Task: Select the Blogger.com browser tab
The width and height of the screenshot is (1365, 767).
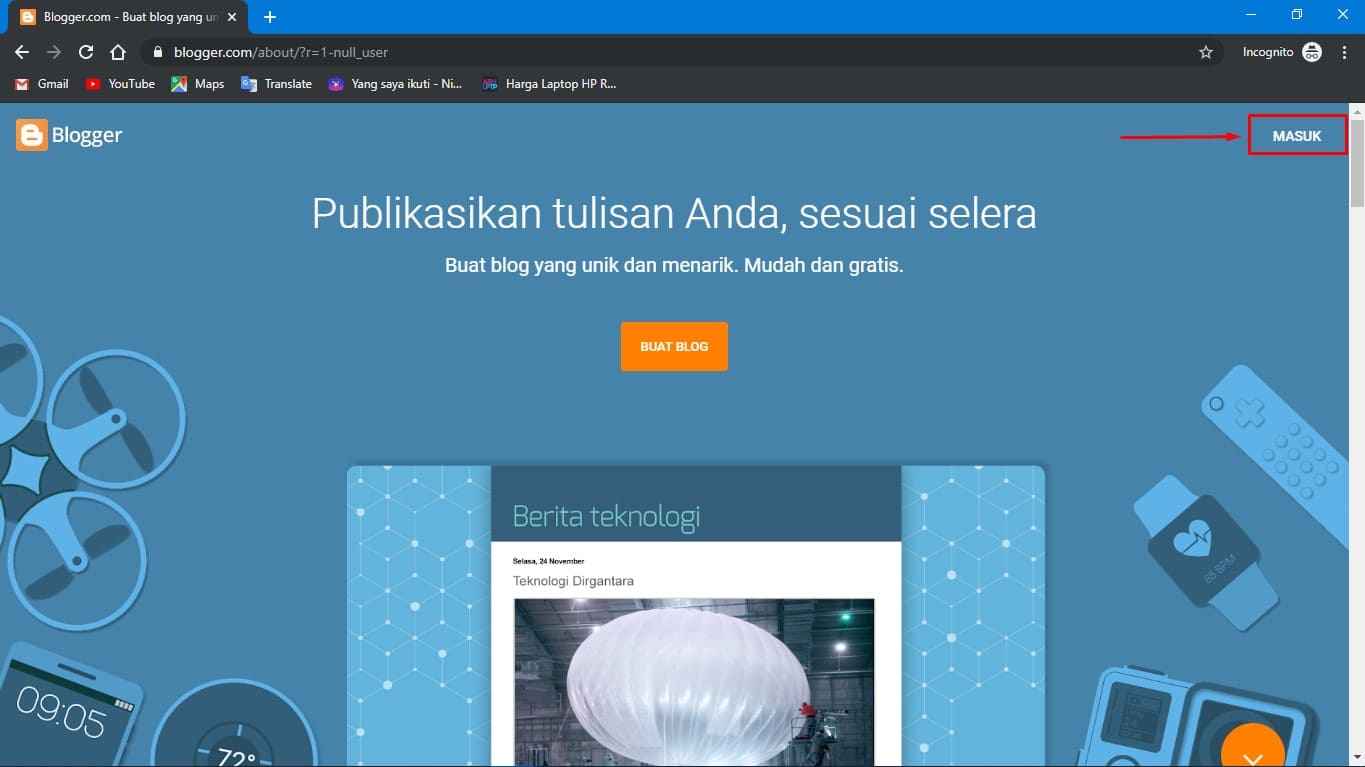Action: coord(128,17)
